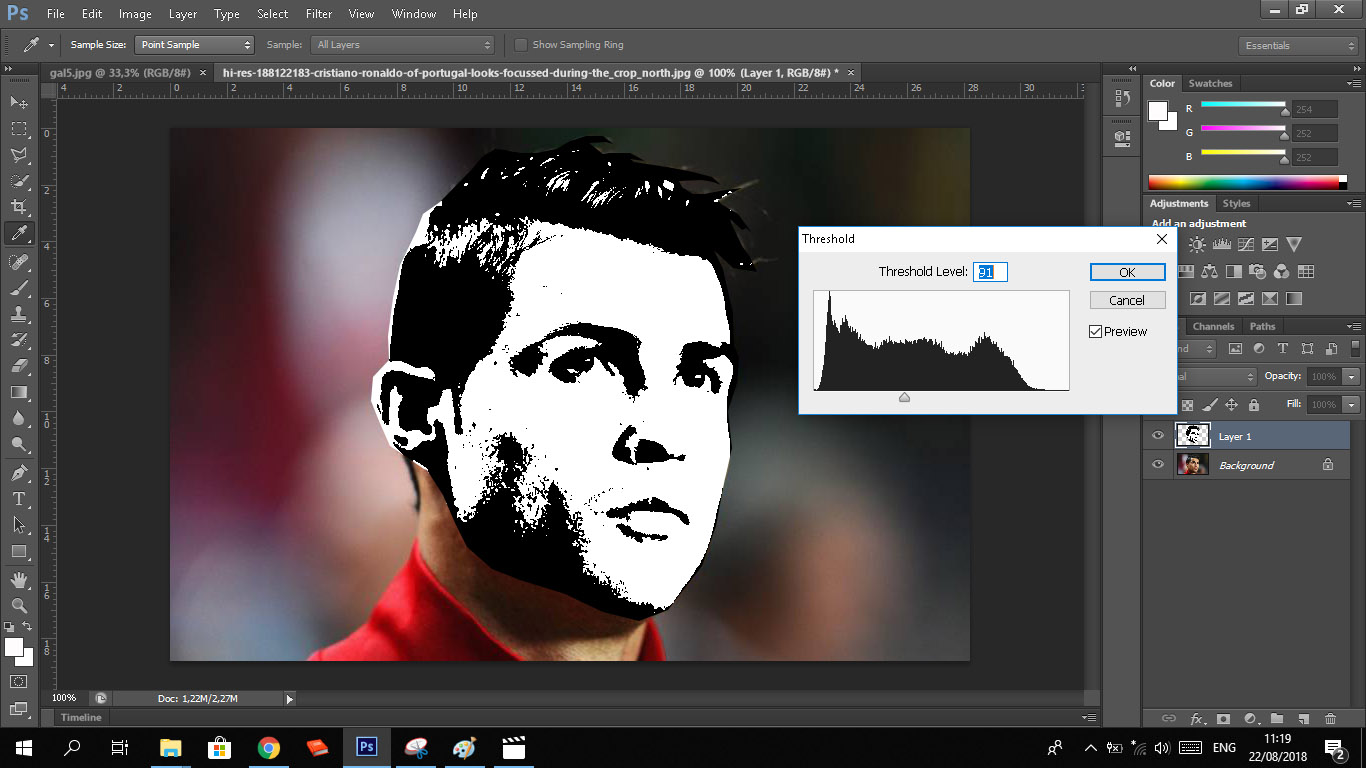Open the Sample Size dropdown
Screen dimensions: 1366x768
pos(195,45)
